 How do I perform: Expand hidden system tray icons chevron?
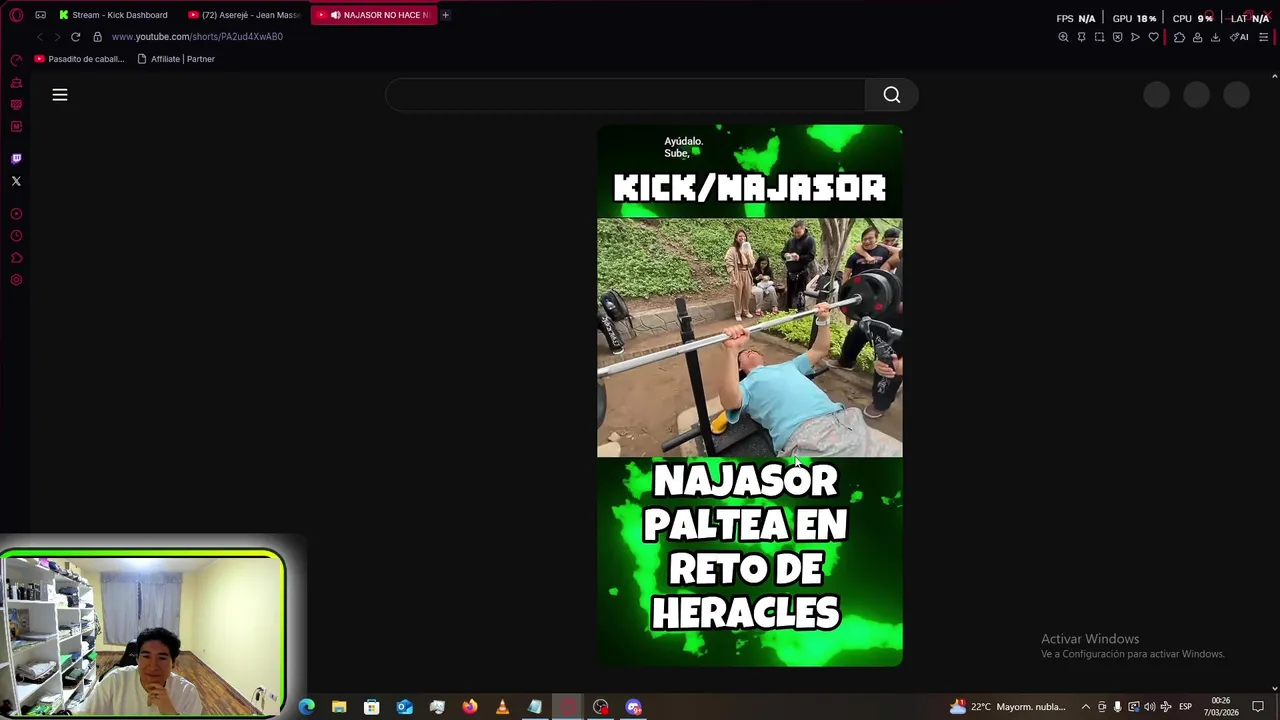[x=1085, y=707]
